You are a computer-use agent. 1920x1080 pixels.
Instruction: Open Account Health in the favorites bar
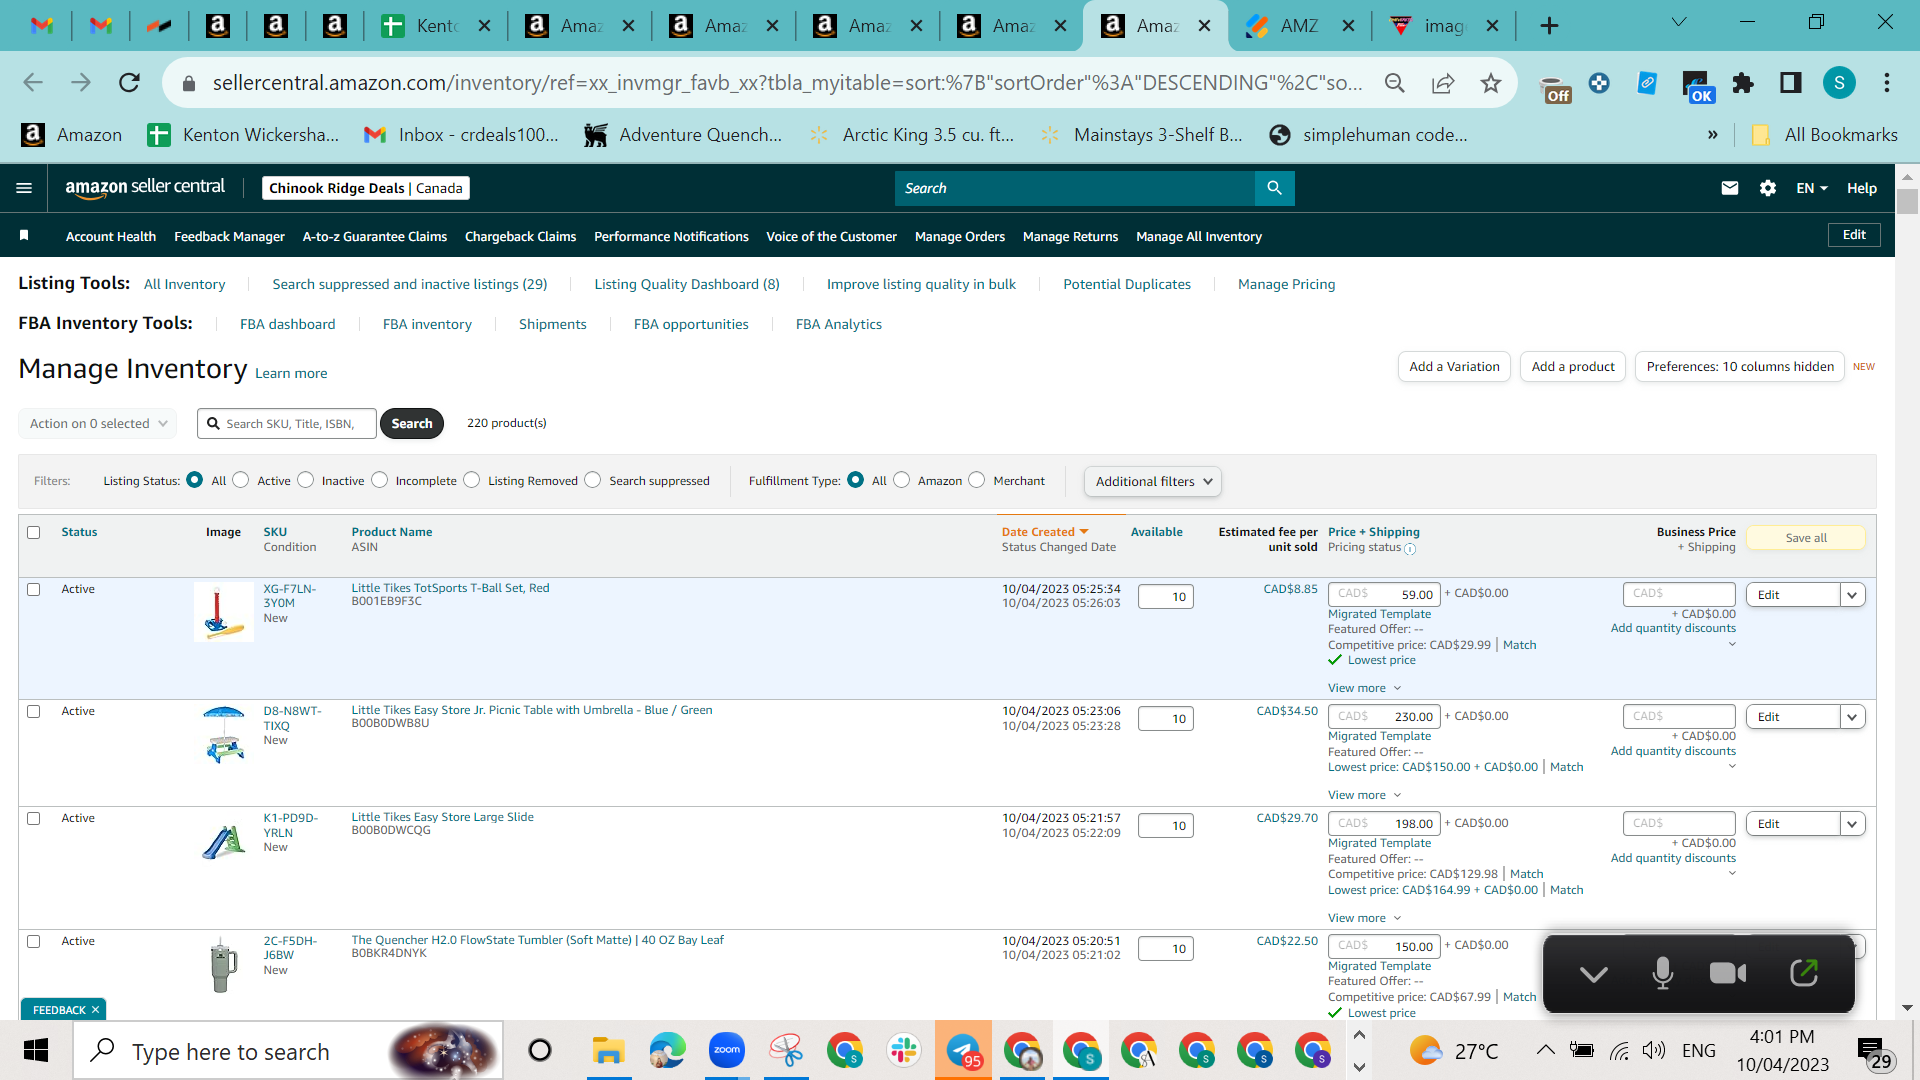click(x=111, y=236)
